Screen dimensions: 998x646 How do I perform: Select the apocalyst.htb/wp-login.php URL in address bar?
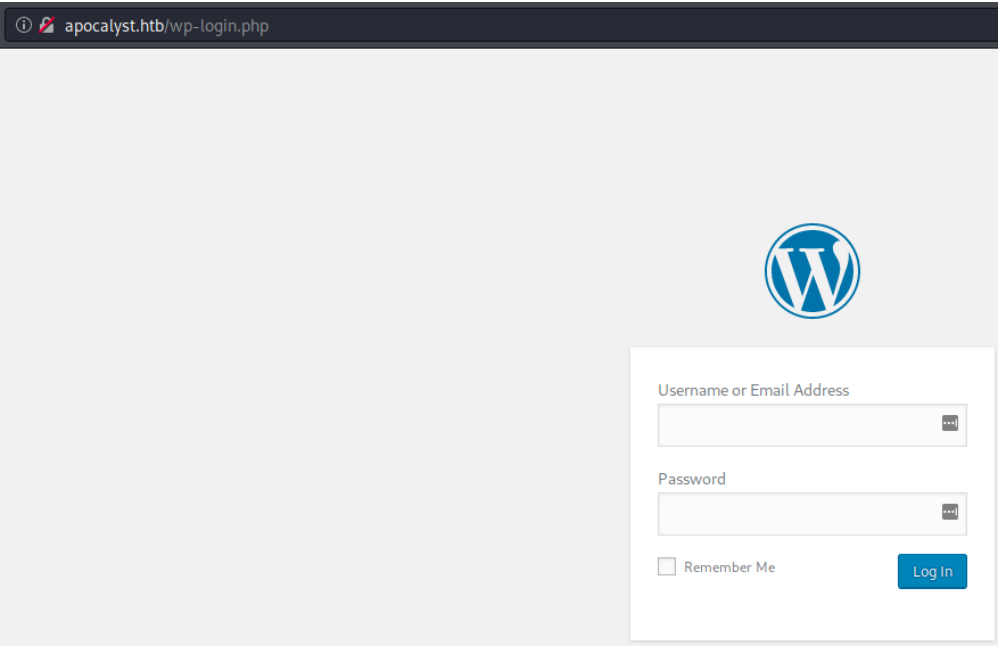(167, 26)
